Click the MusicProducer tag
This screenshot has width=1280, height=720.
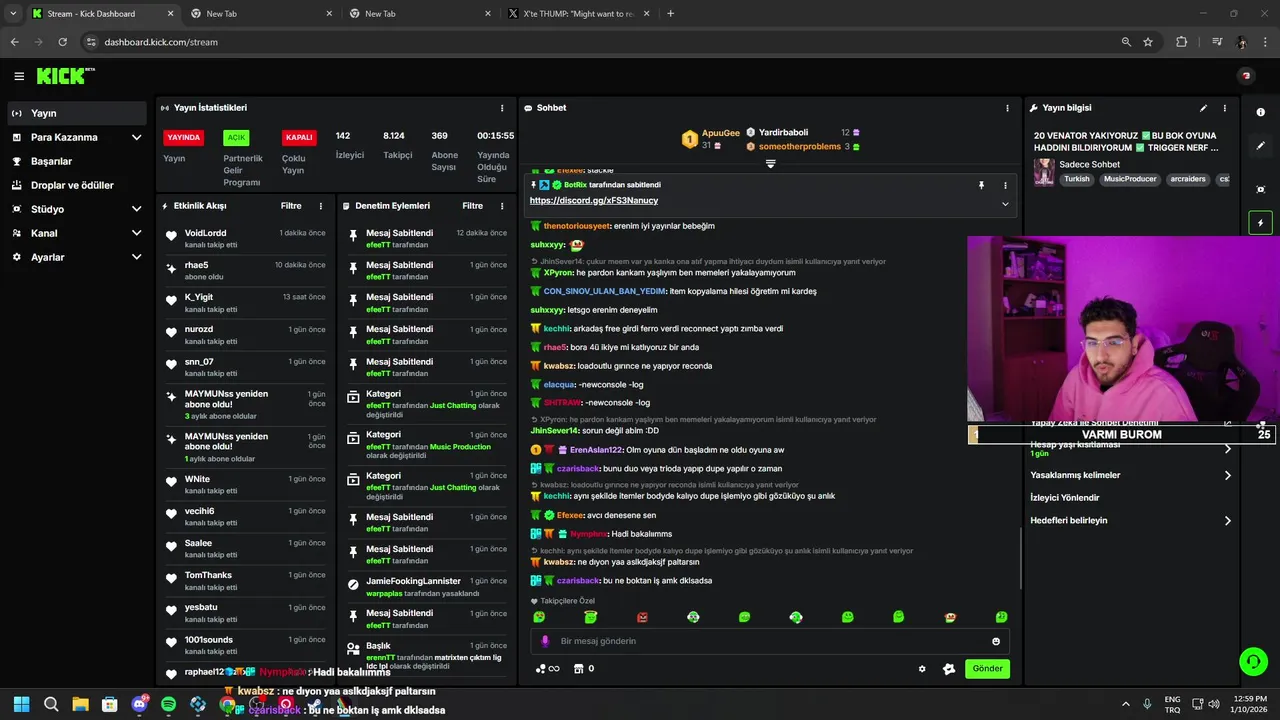coord(1130,179)
